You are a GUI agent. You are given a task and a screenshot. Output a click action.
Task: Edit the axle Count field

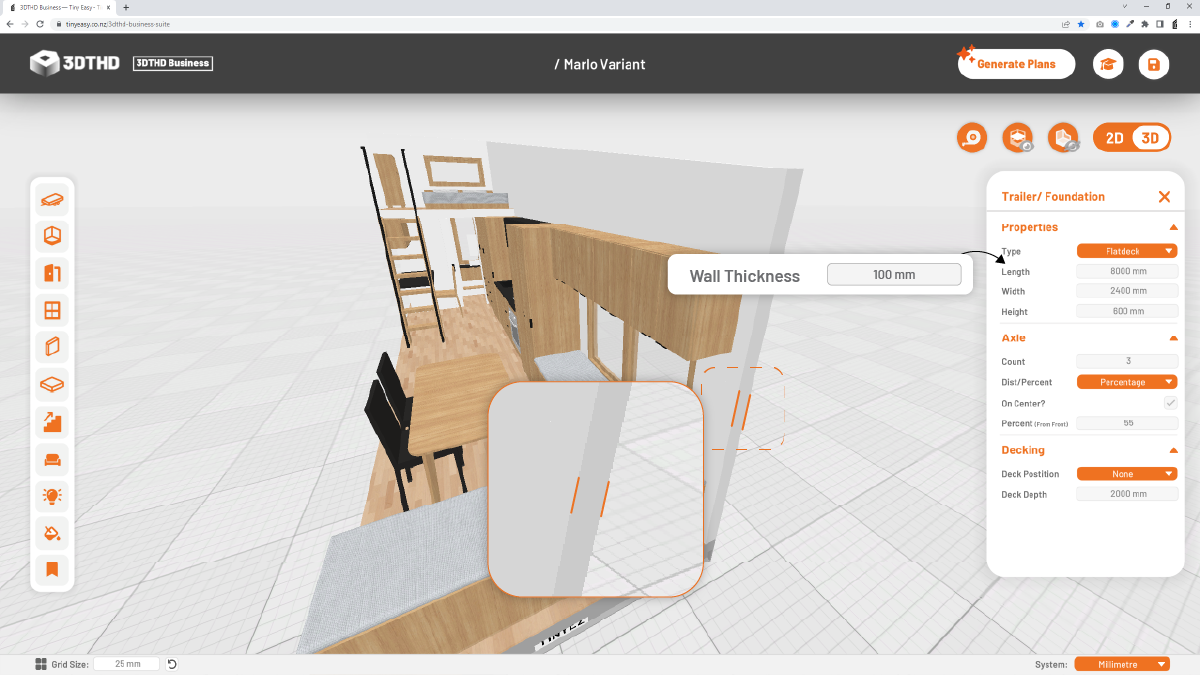(x=1127, y=361)
